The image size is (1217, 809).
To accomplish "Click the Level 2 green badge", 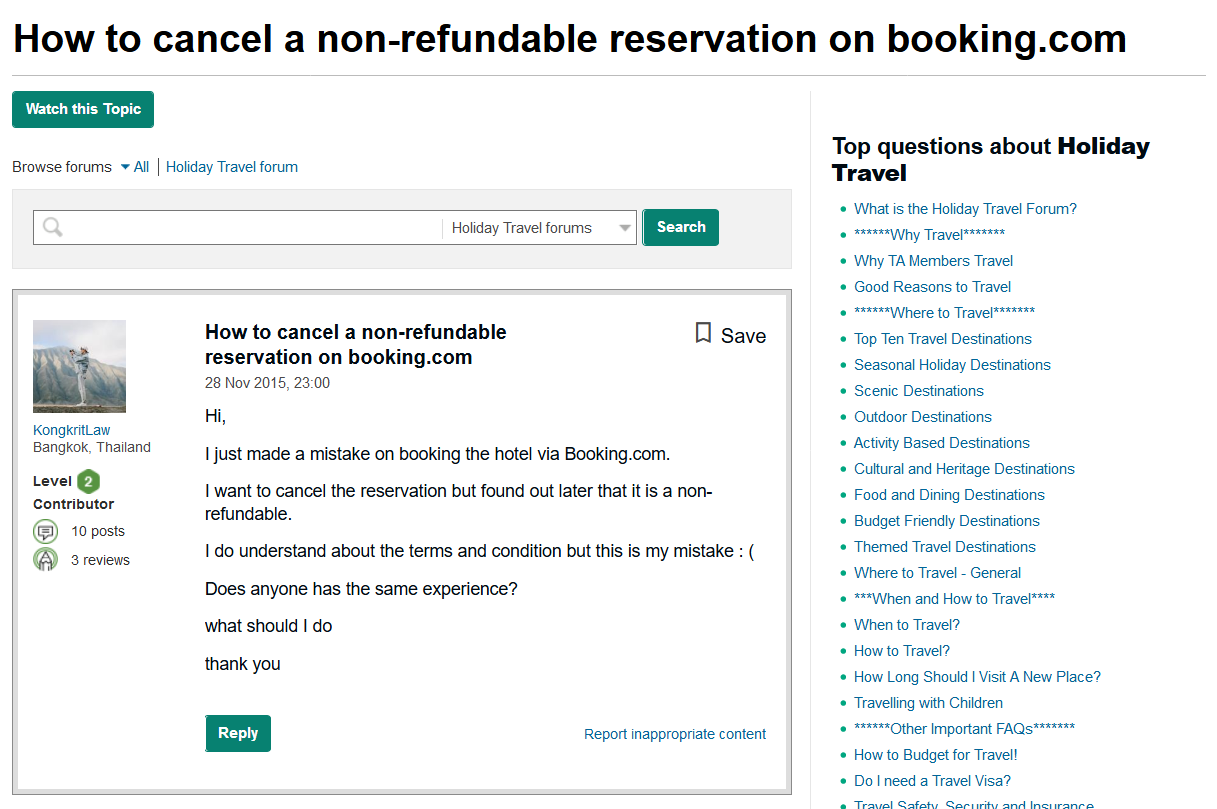I will tap(89, 481).
